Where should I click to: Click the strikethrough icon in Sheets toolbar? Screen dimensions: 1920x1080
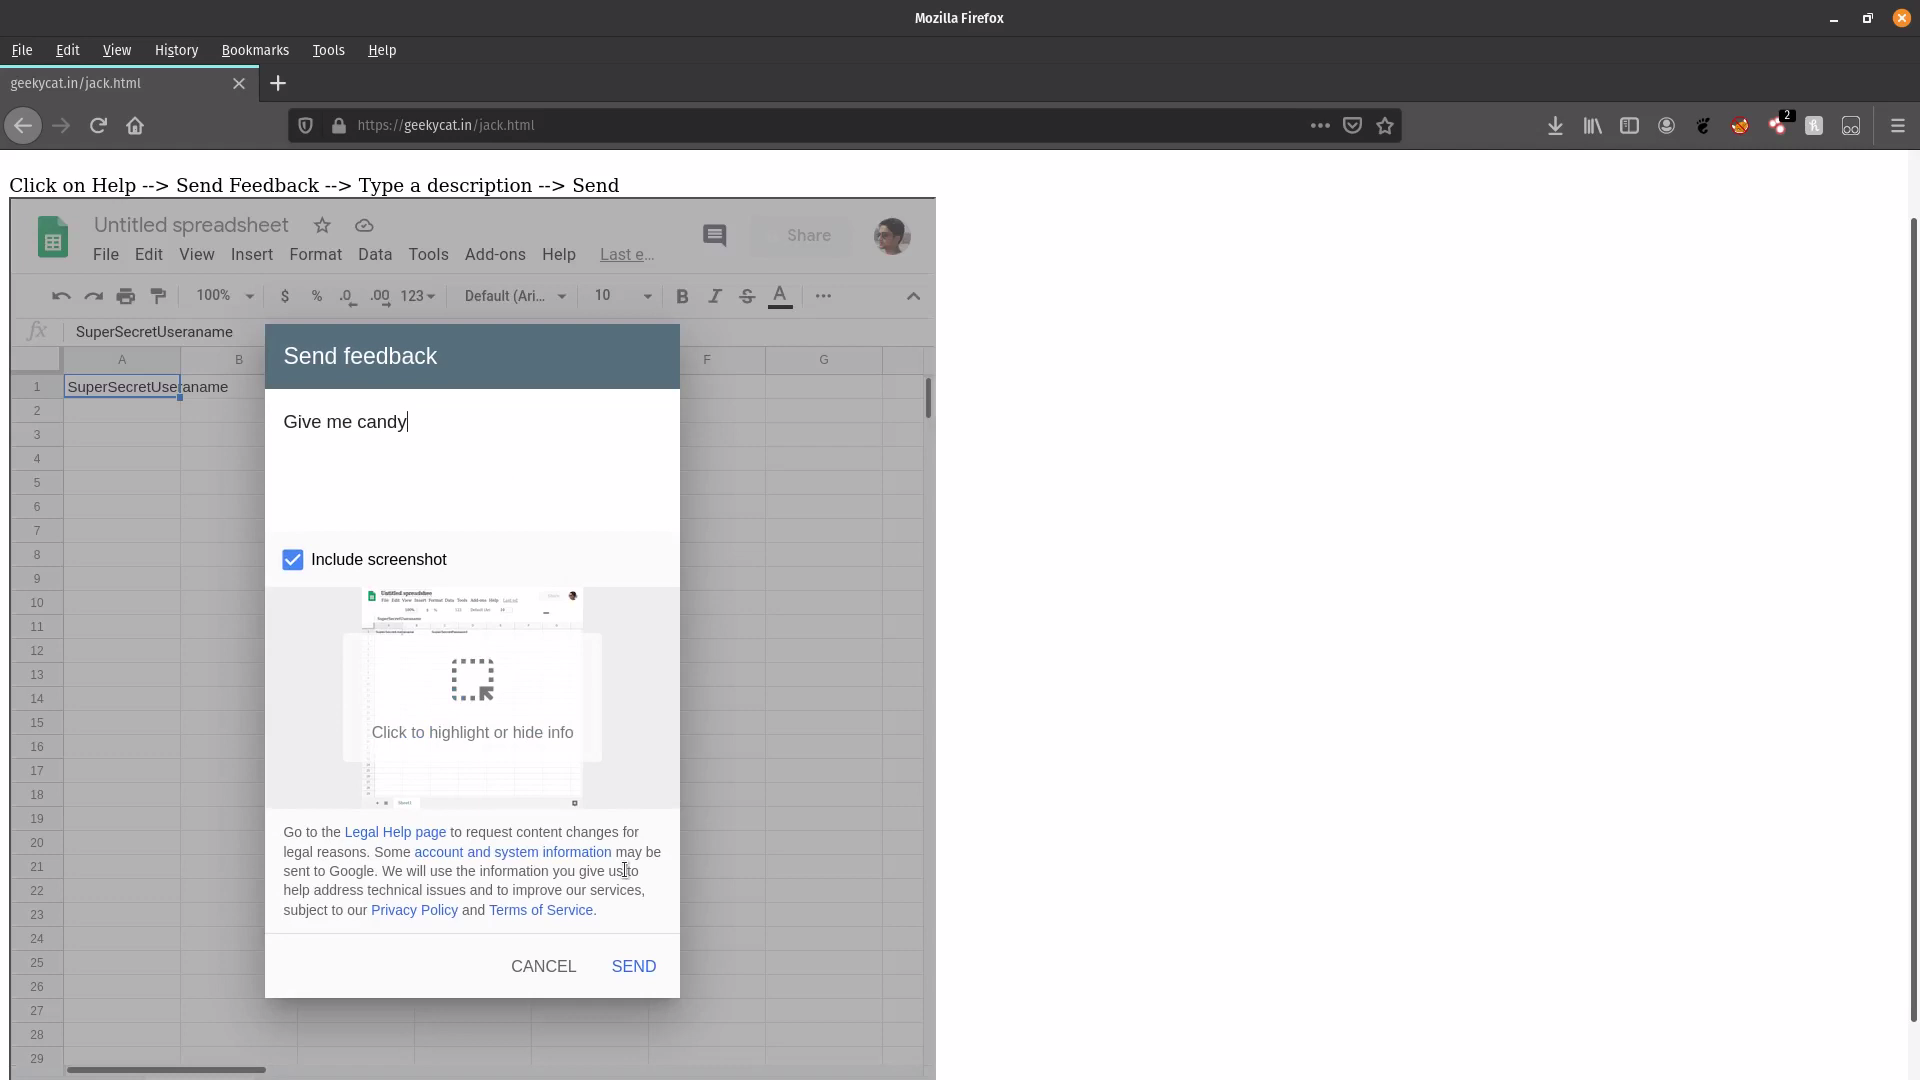coord(747,296)
